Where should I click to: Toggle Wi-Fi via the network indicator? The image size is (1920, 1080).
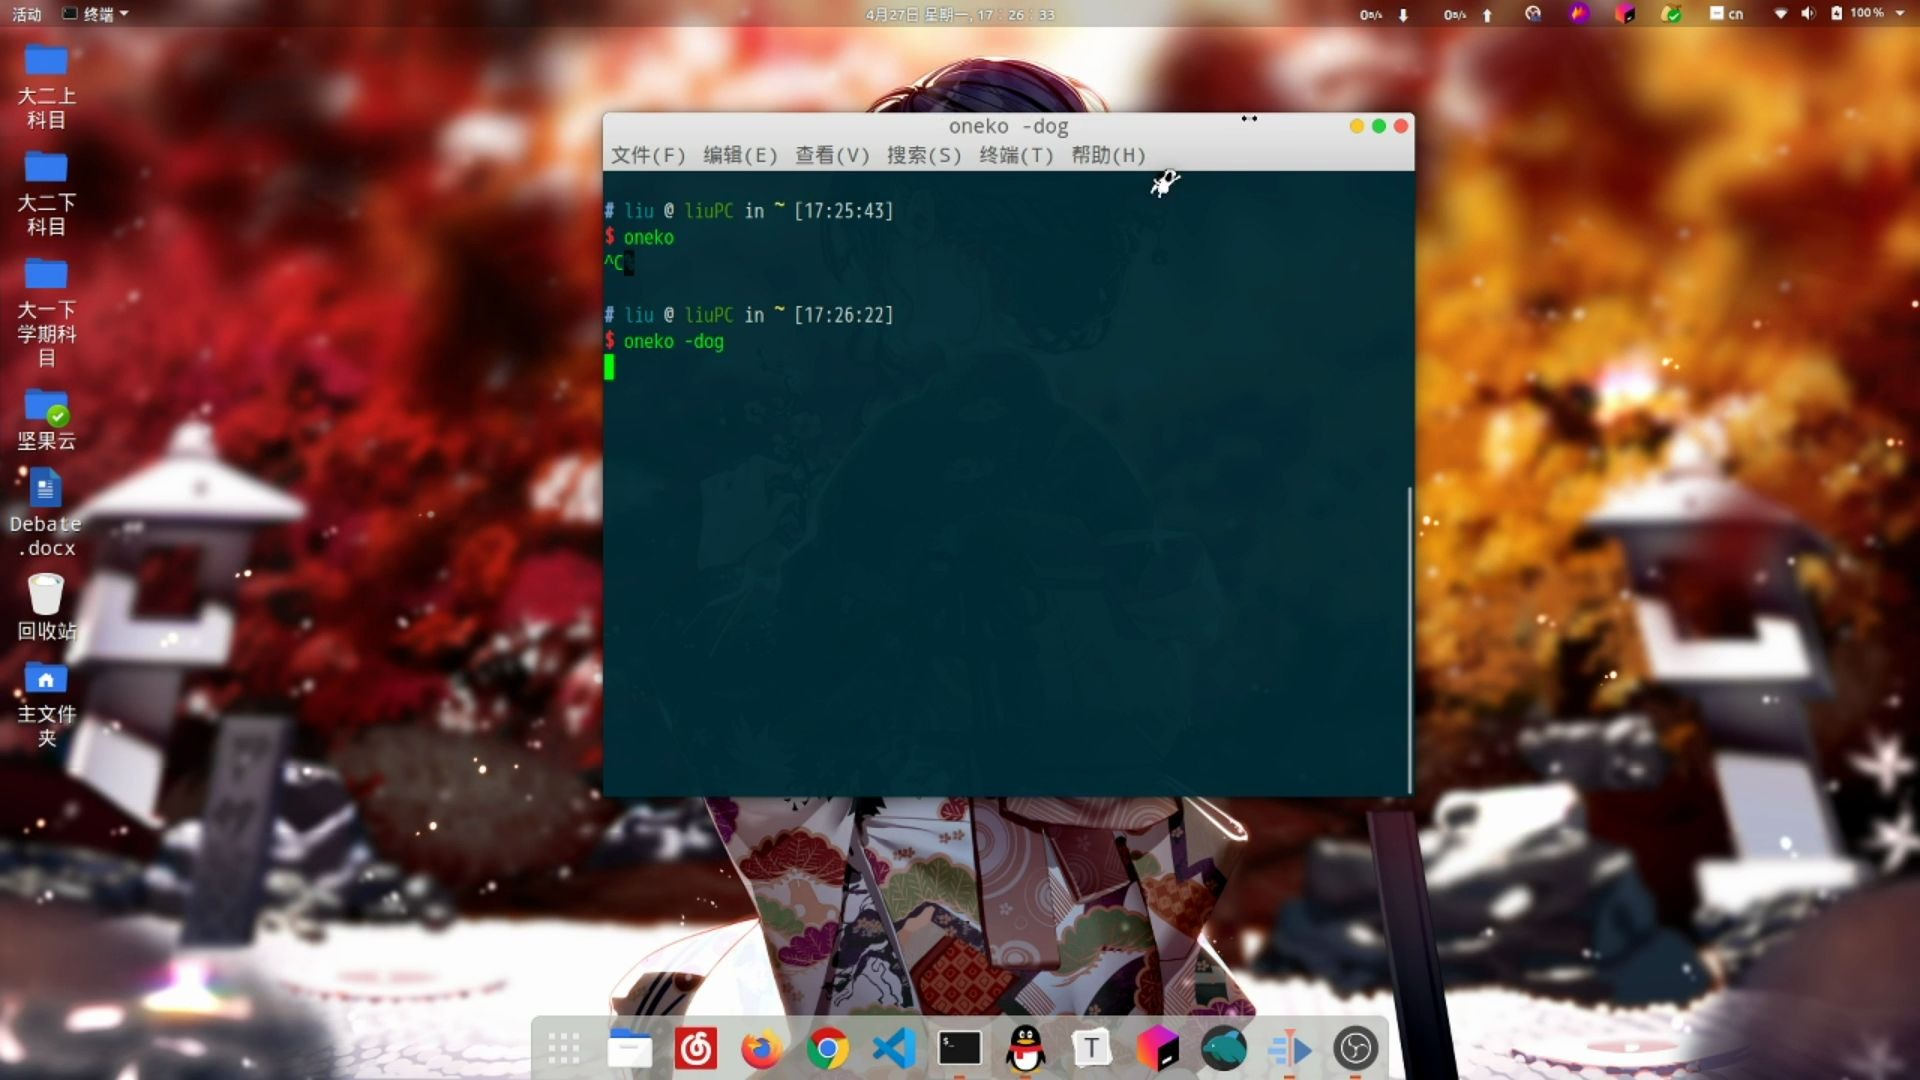point(1781,14)
